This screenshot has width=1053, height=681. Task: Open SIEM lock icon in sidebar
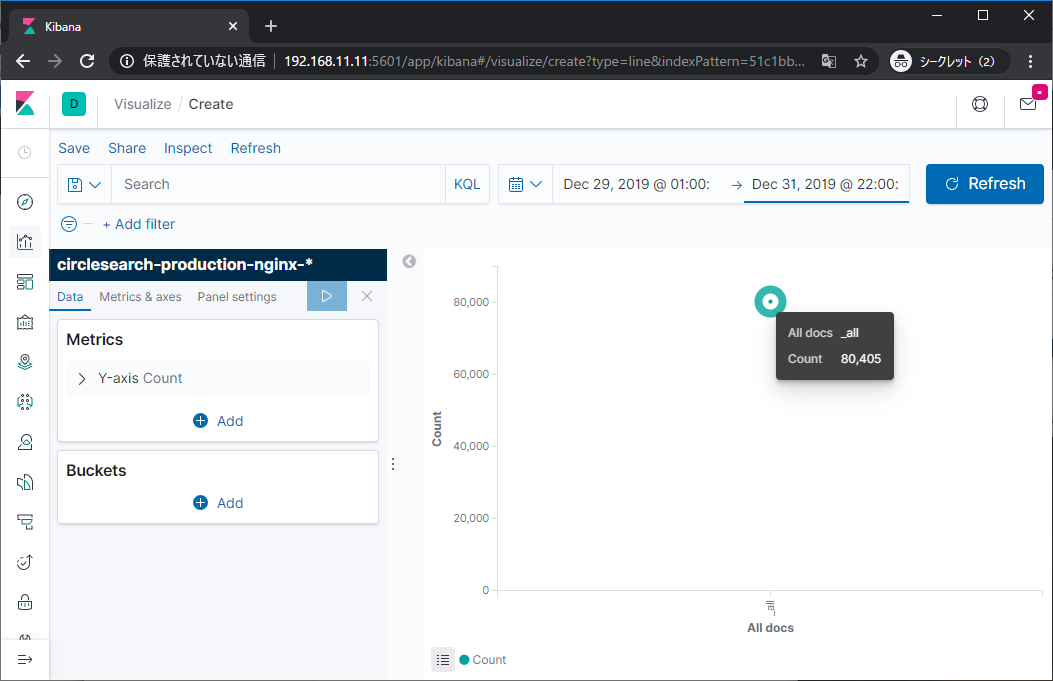[x=25, y=602]
